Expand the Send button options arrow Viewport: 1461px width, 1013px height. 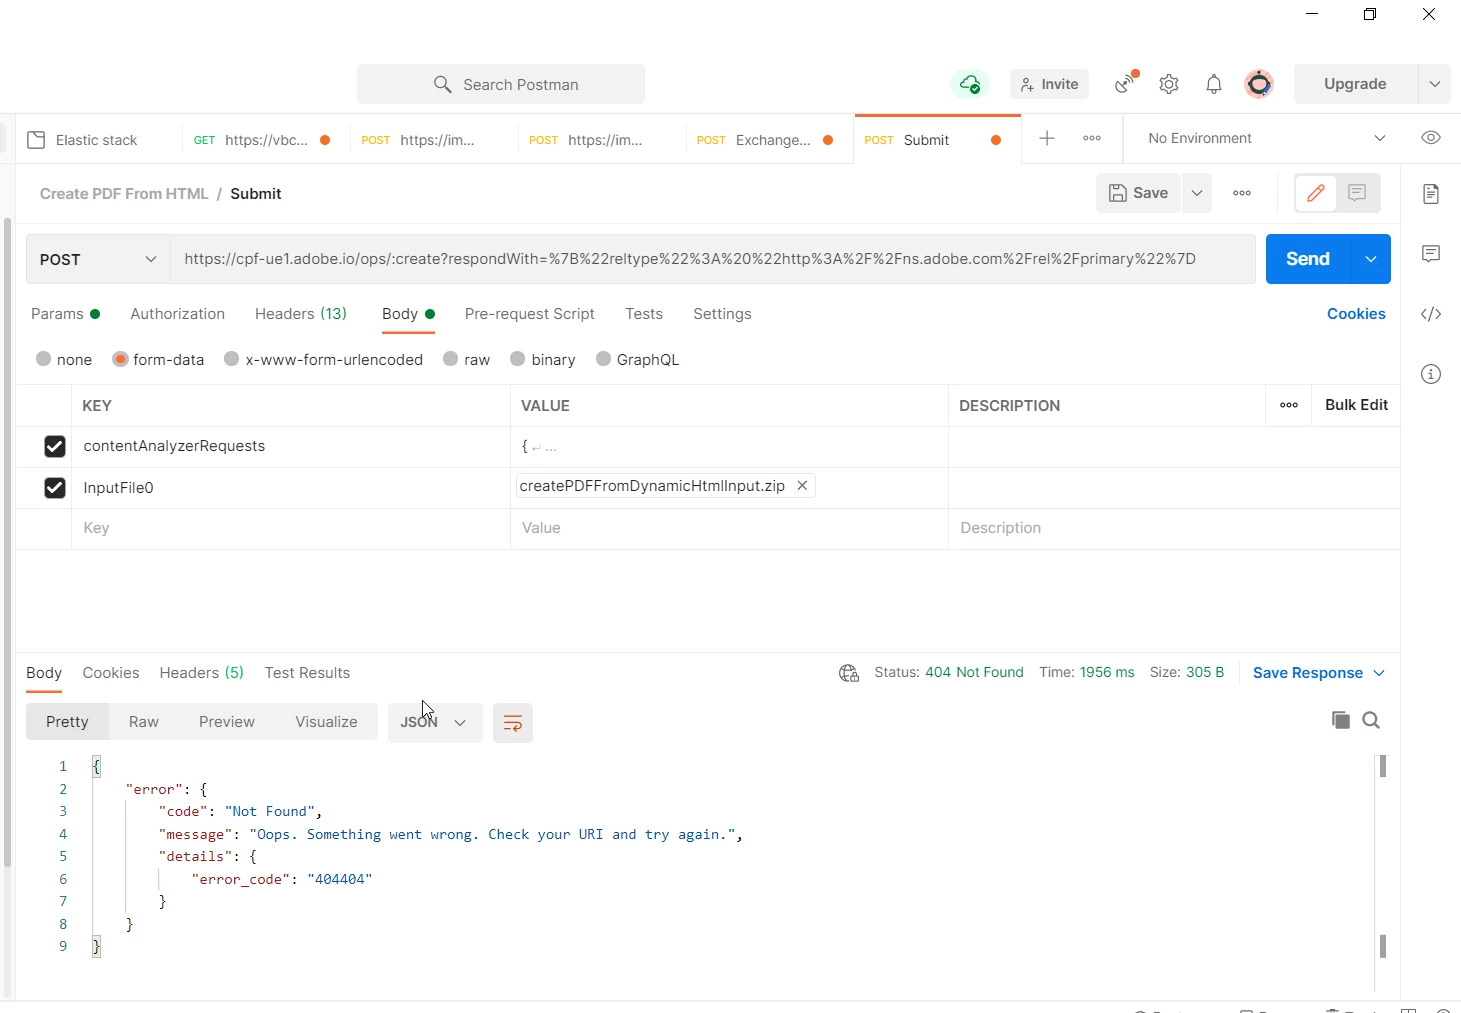[x=1371, y=259]
